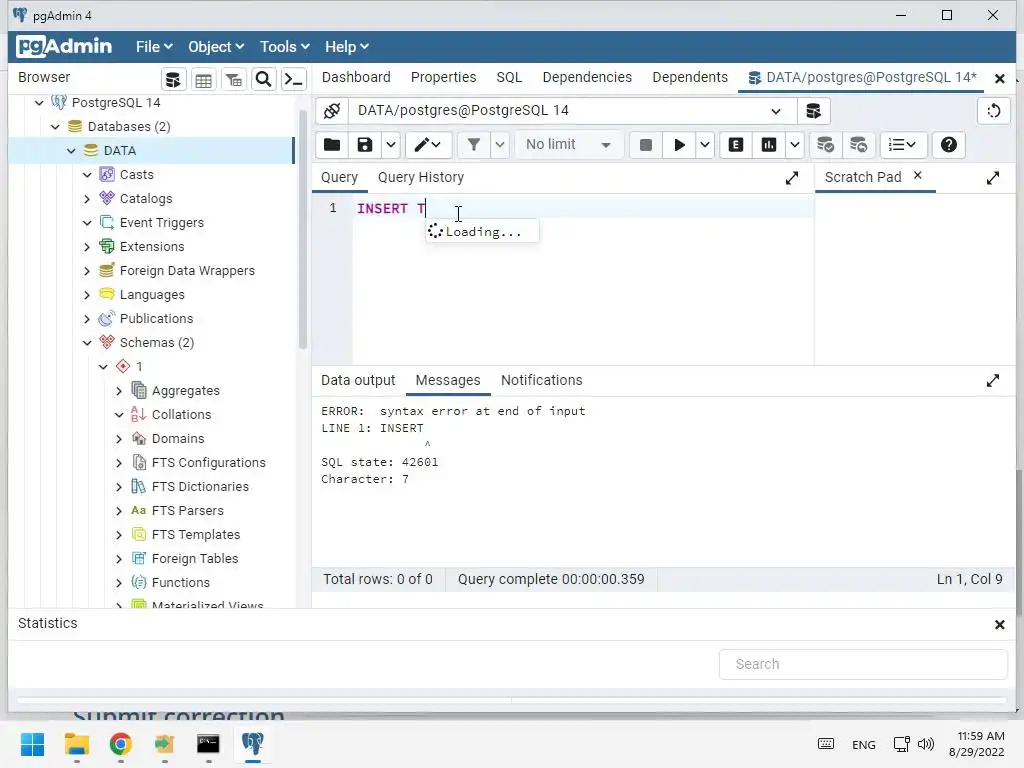Image resolution: width=1024 pixels, height=768 pixels.
Task: Close the query tool tab
Action: [999, 78]
